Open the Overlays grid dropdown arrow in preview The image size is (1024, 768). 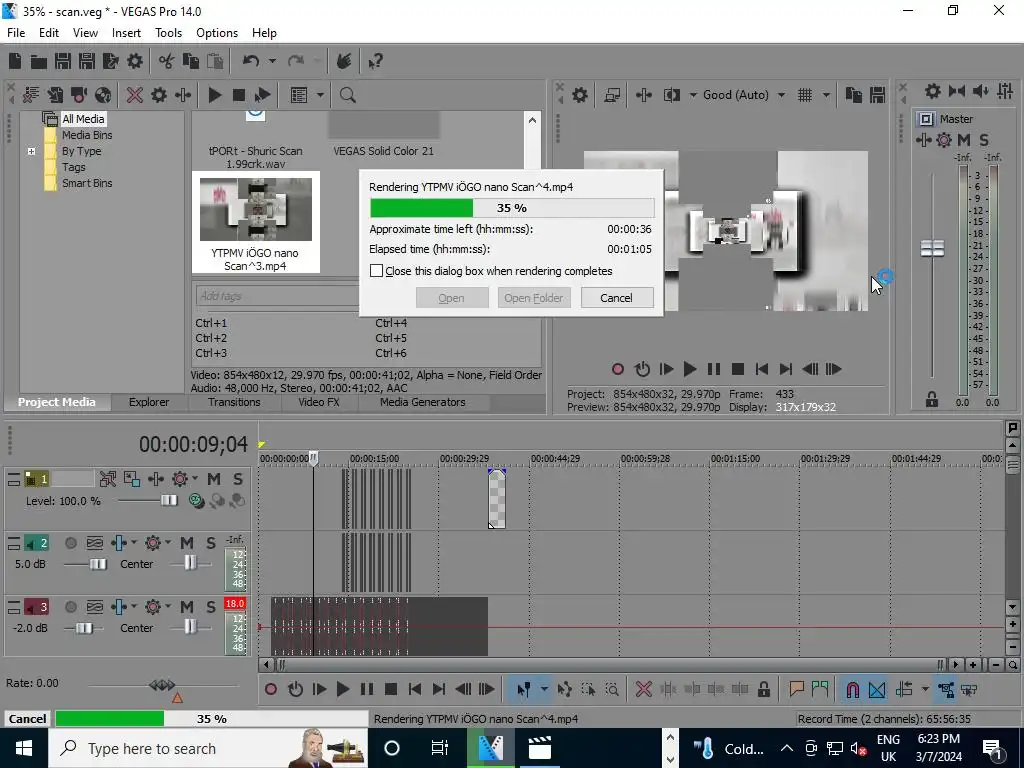click(826, 95)
